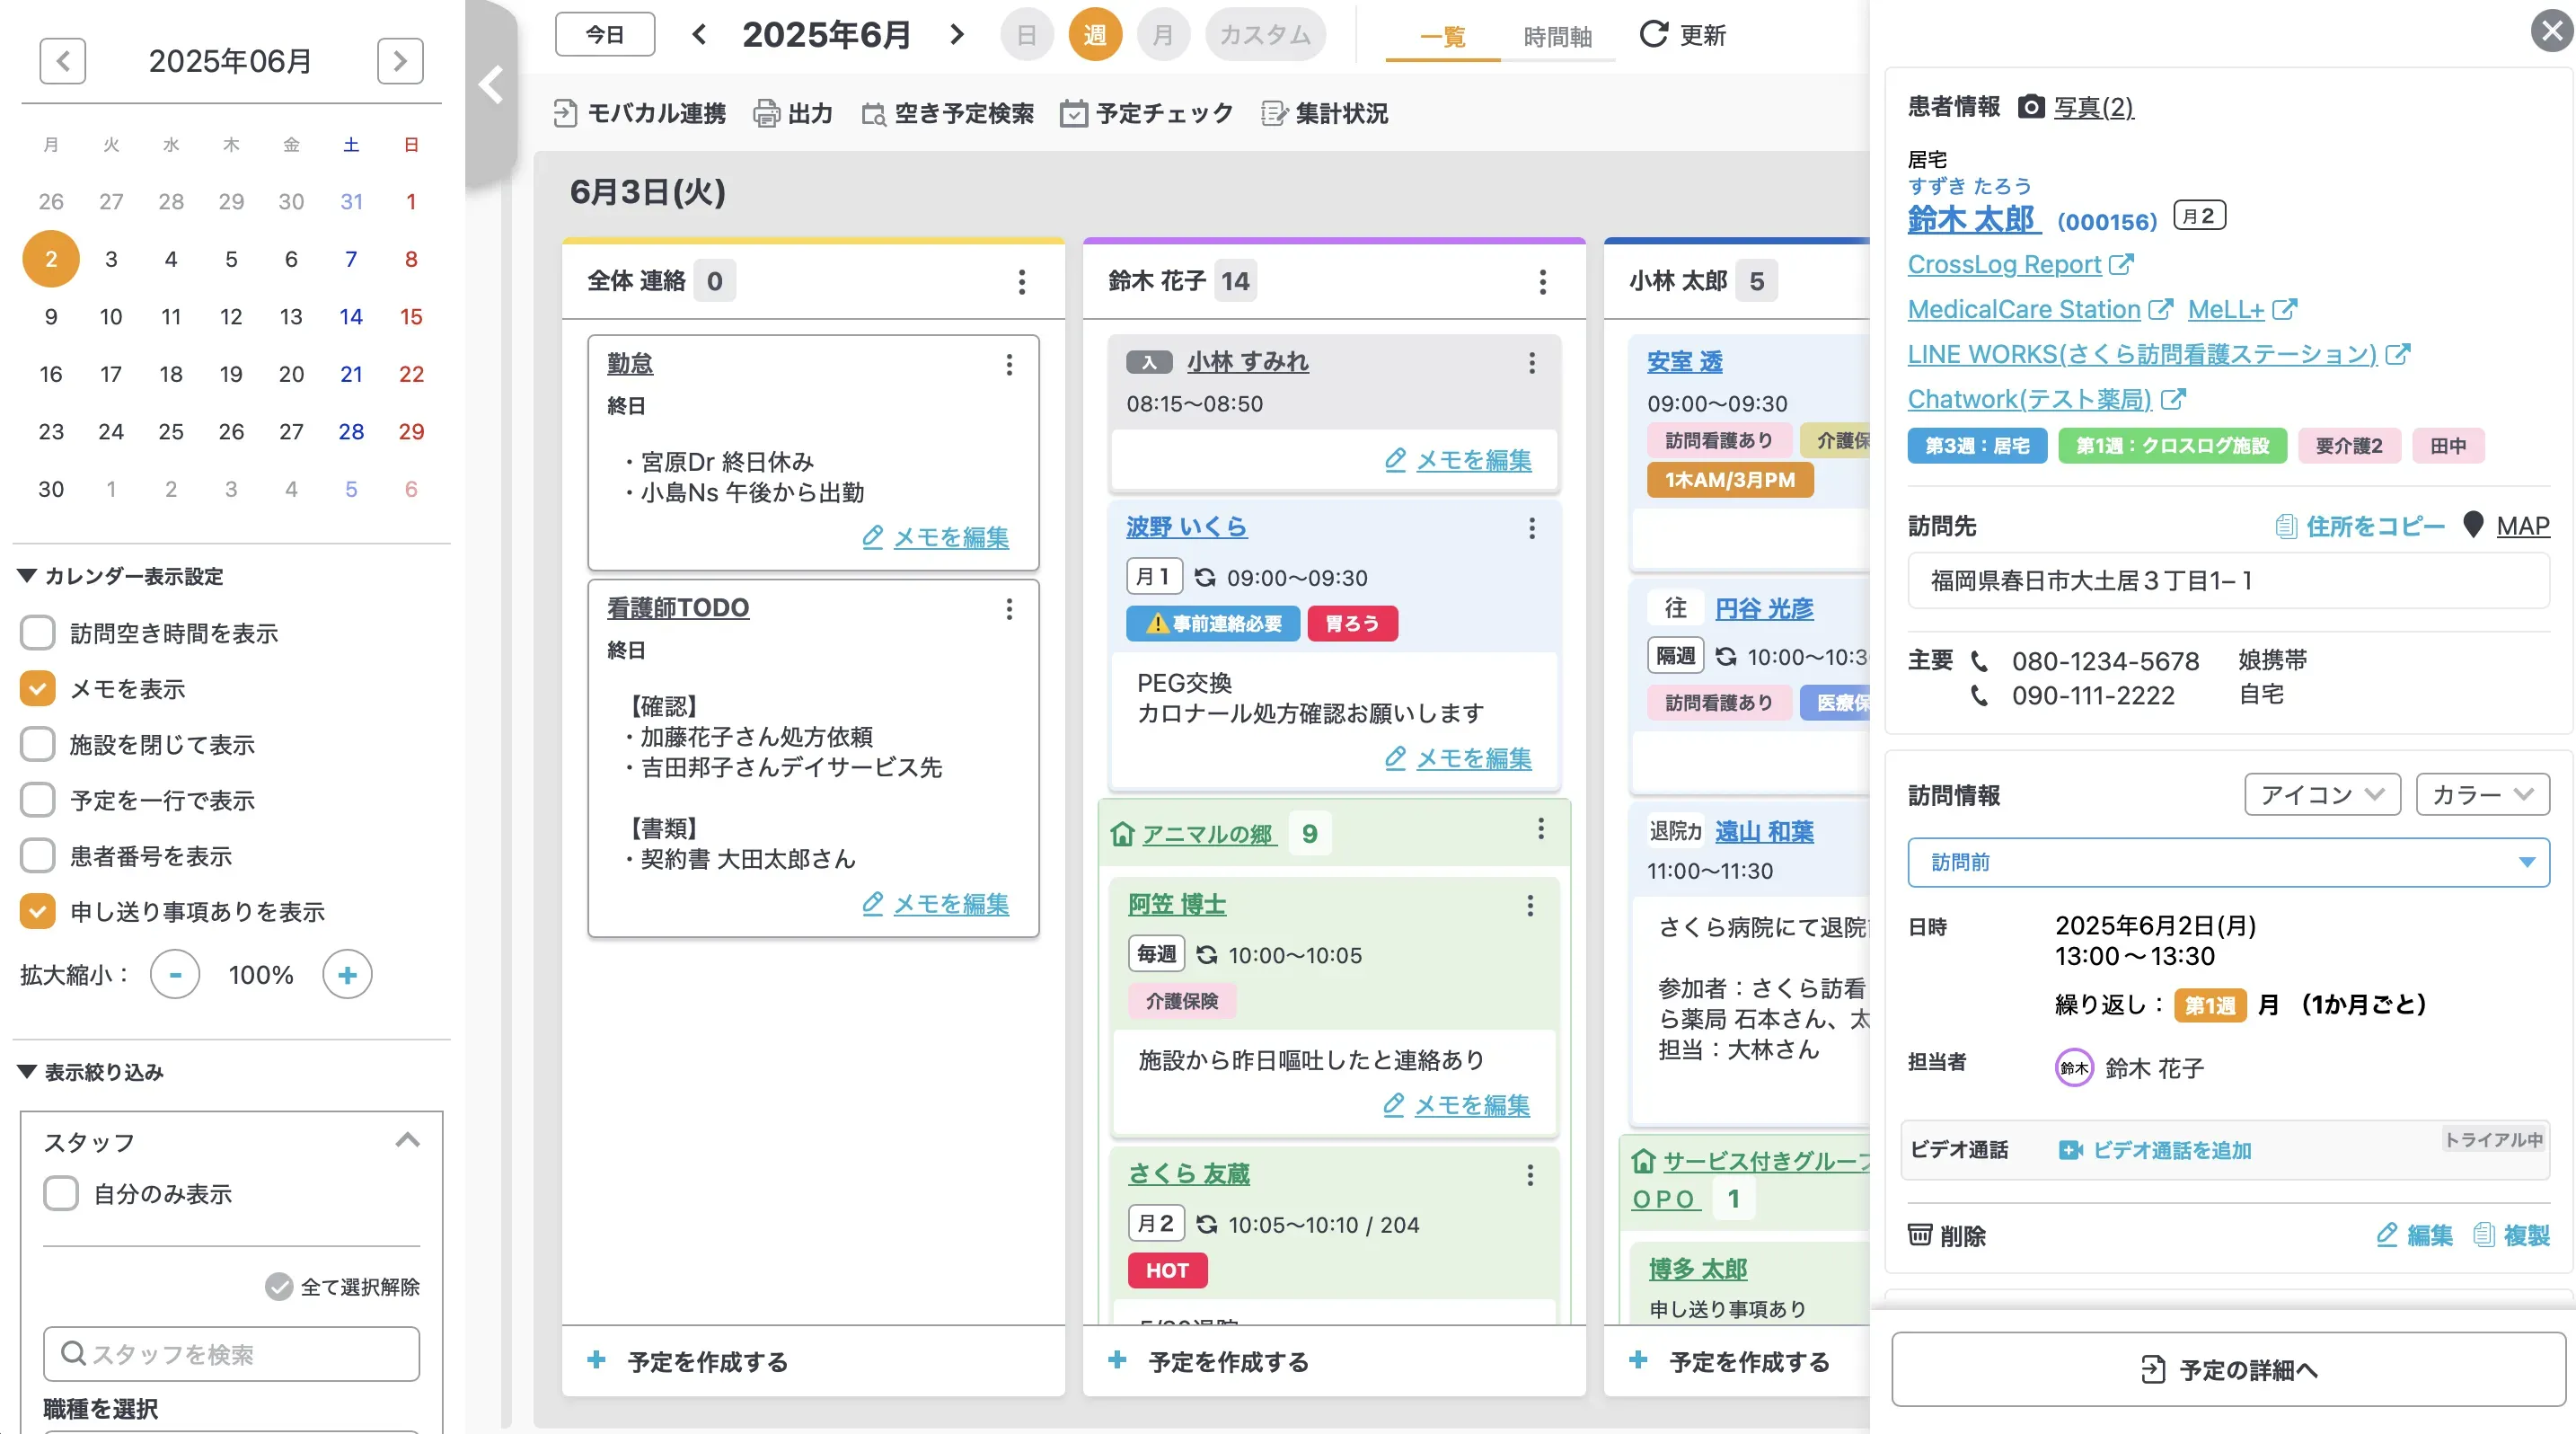Viewport: 2576px width, 1434px height.
Task: Open three-dot menu on 小林 すみれ card
Action: pos(1531,363)
